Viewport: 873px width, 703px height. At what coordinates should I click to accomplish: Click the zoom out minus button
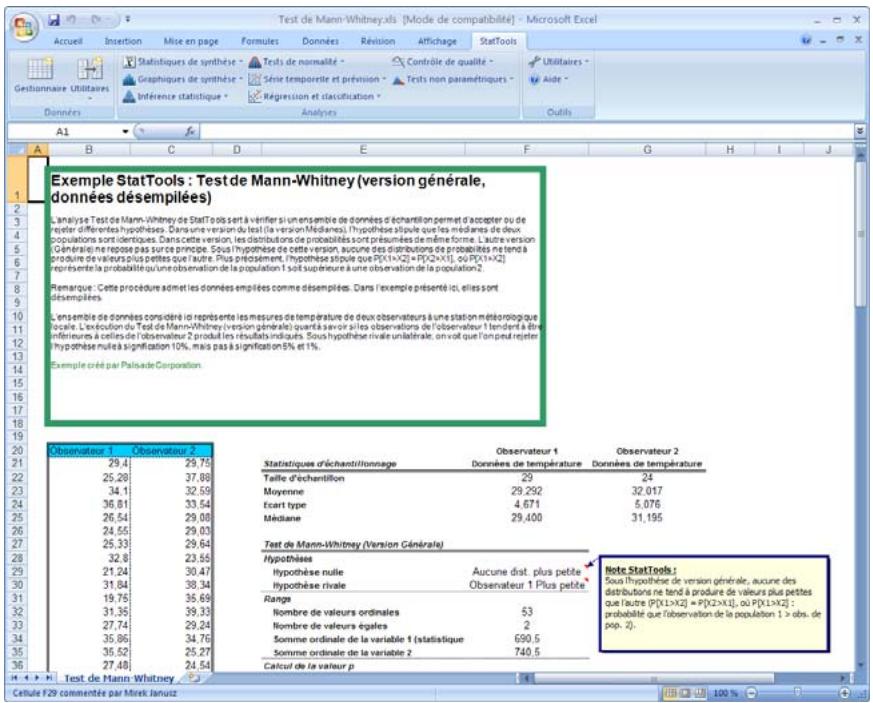click(x=749, y=692)
